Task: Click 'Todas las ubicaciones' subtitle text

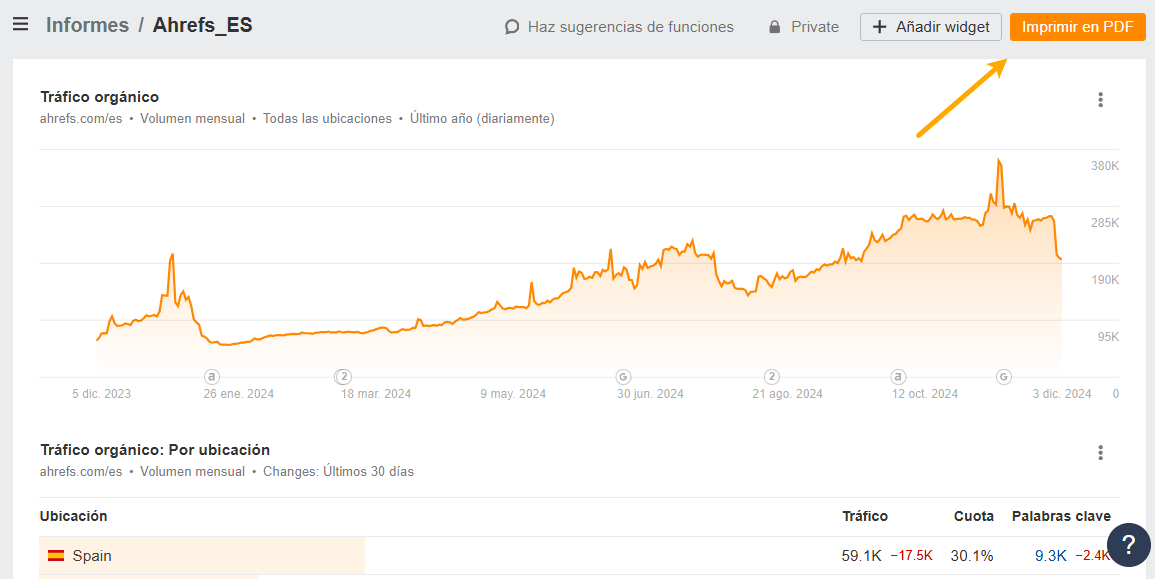Action: click(327, 119)
